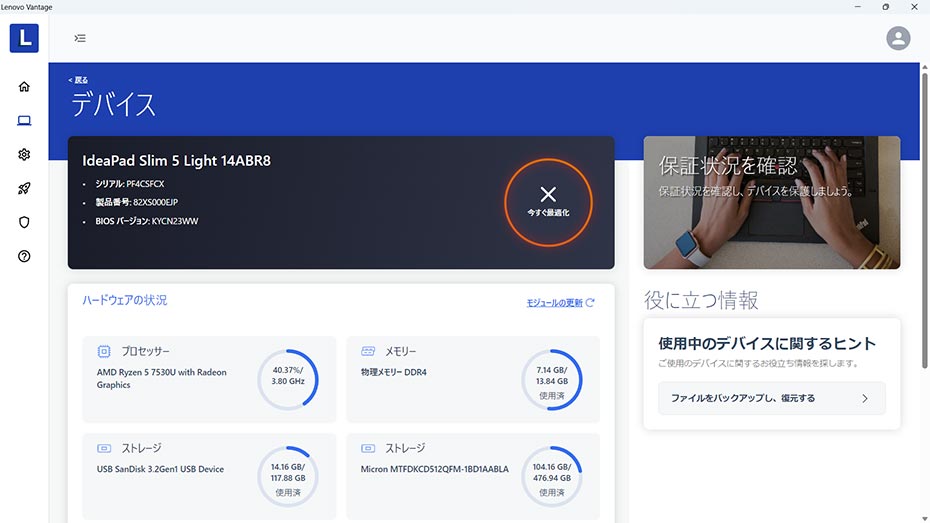Click 使用中のデバイスに関するヒント heading
The width and height of the screenshot is (930, 523).
[767, 343]
